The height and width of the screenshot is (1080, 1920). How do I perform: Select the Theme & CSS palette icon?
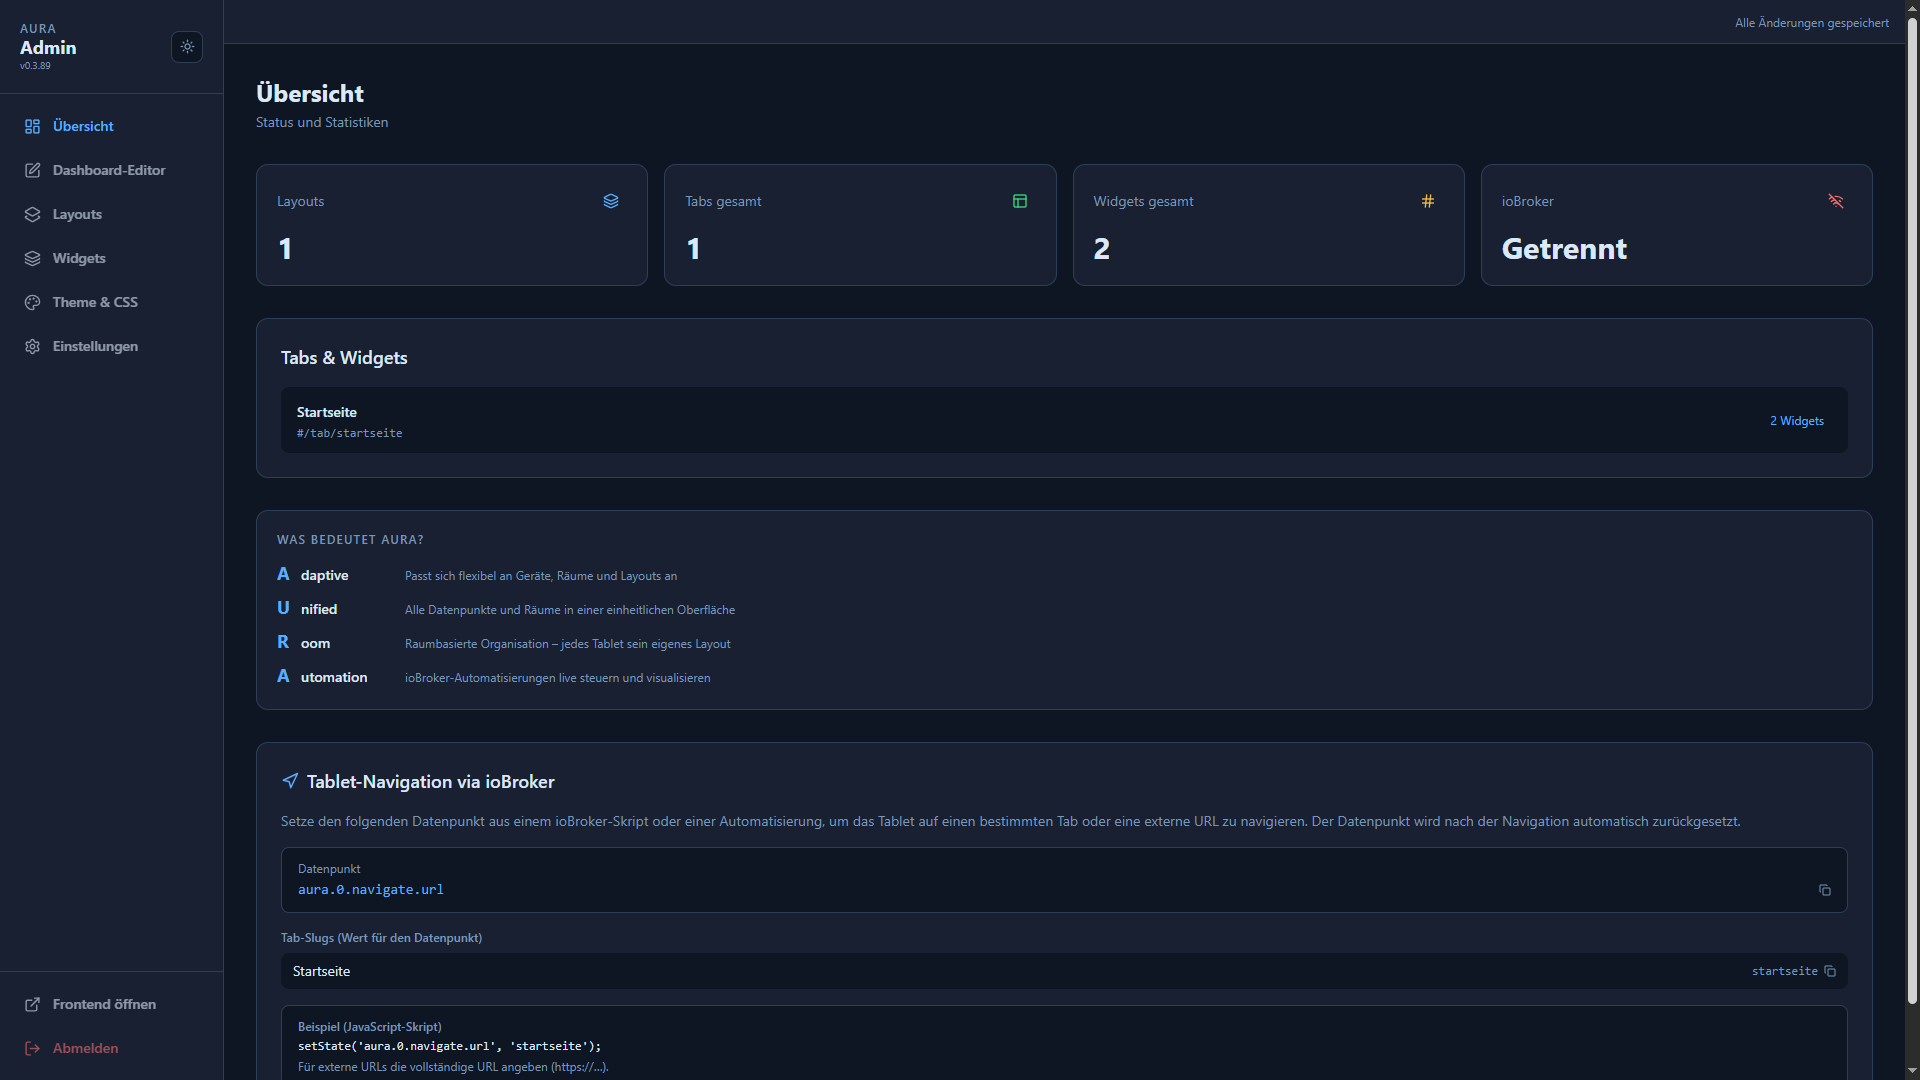33,302
